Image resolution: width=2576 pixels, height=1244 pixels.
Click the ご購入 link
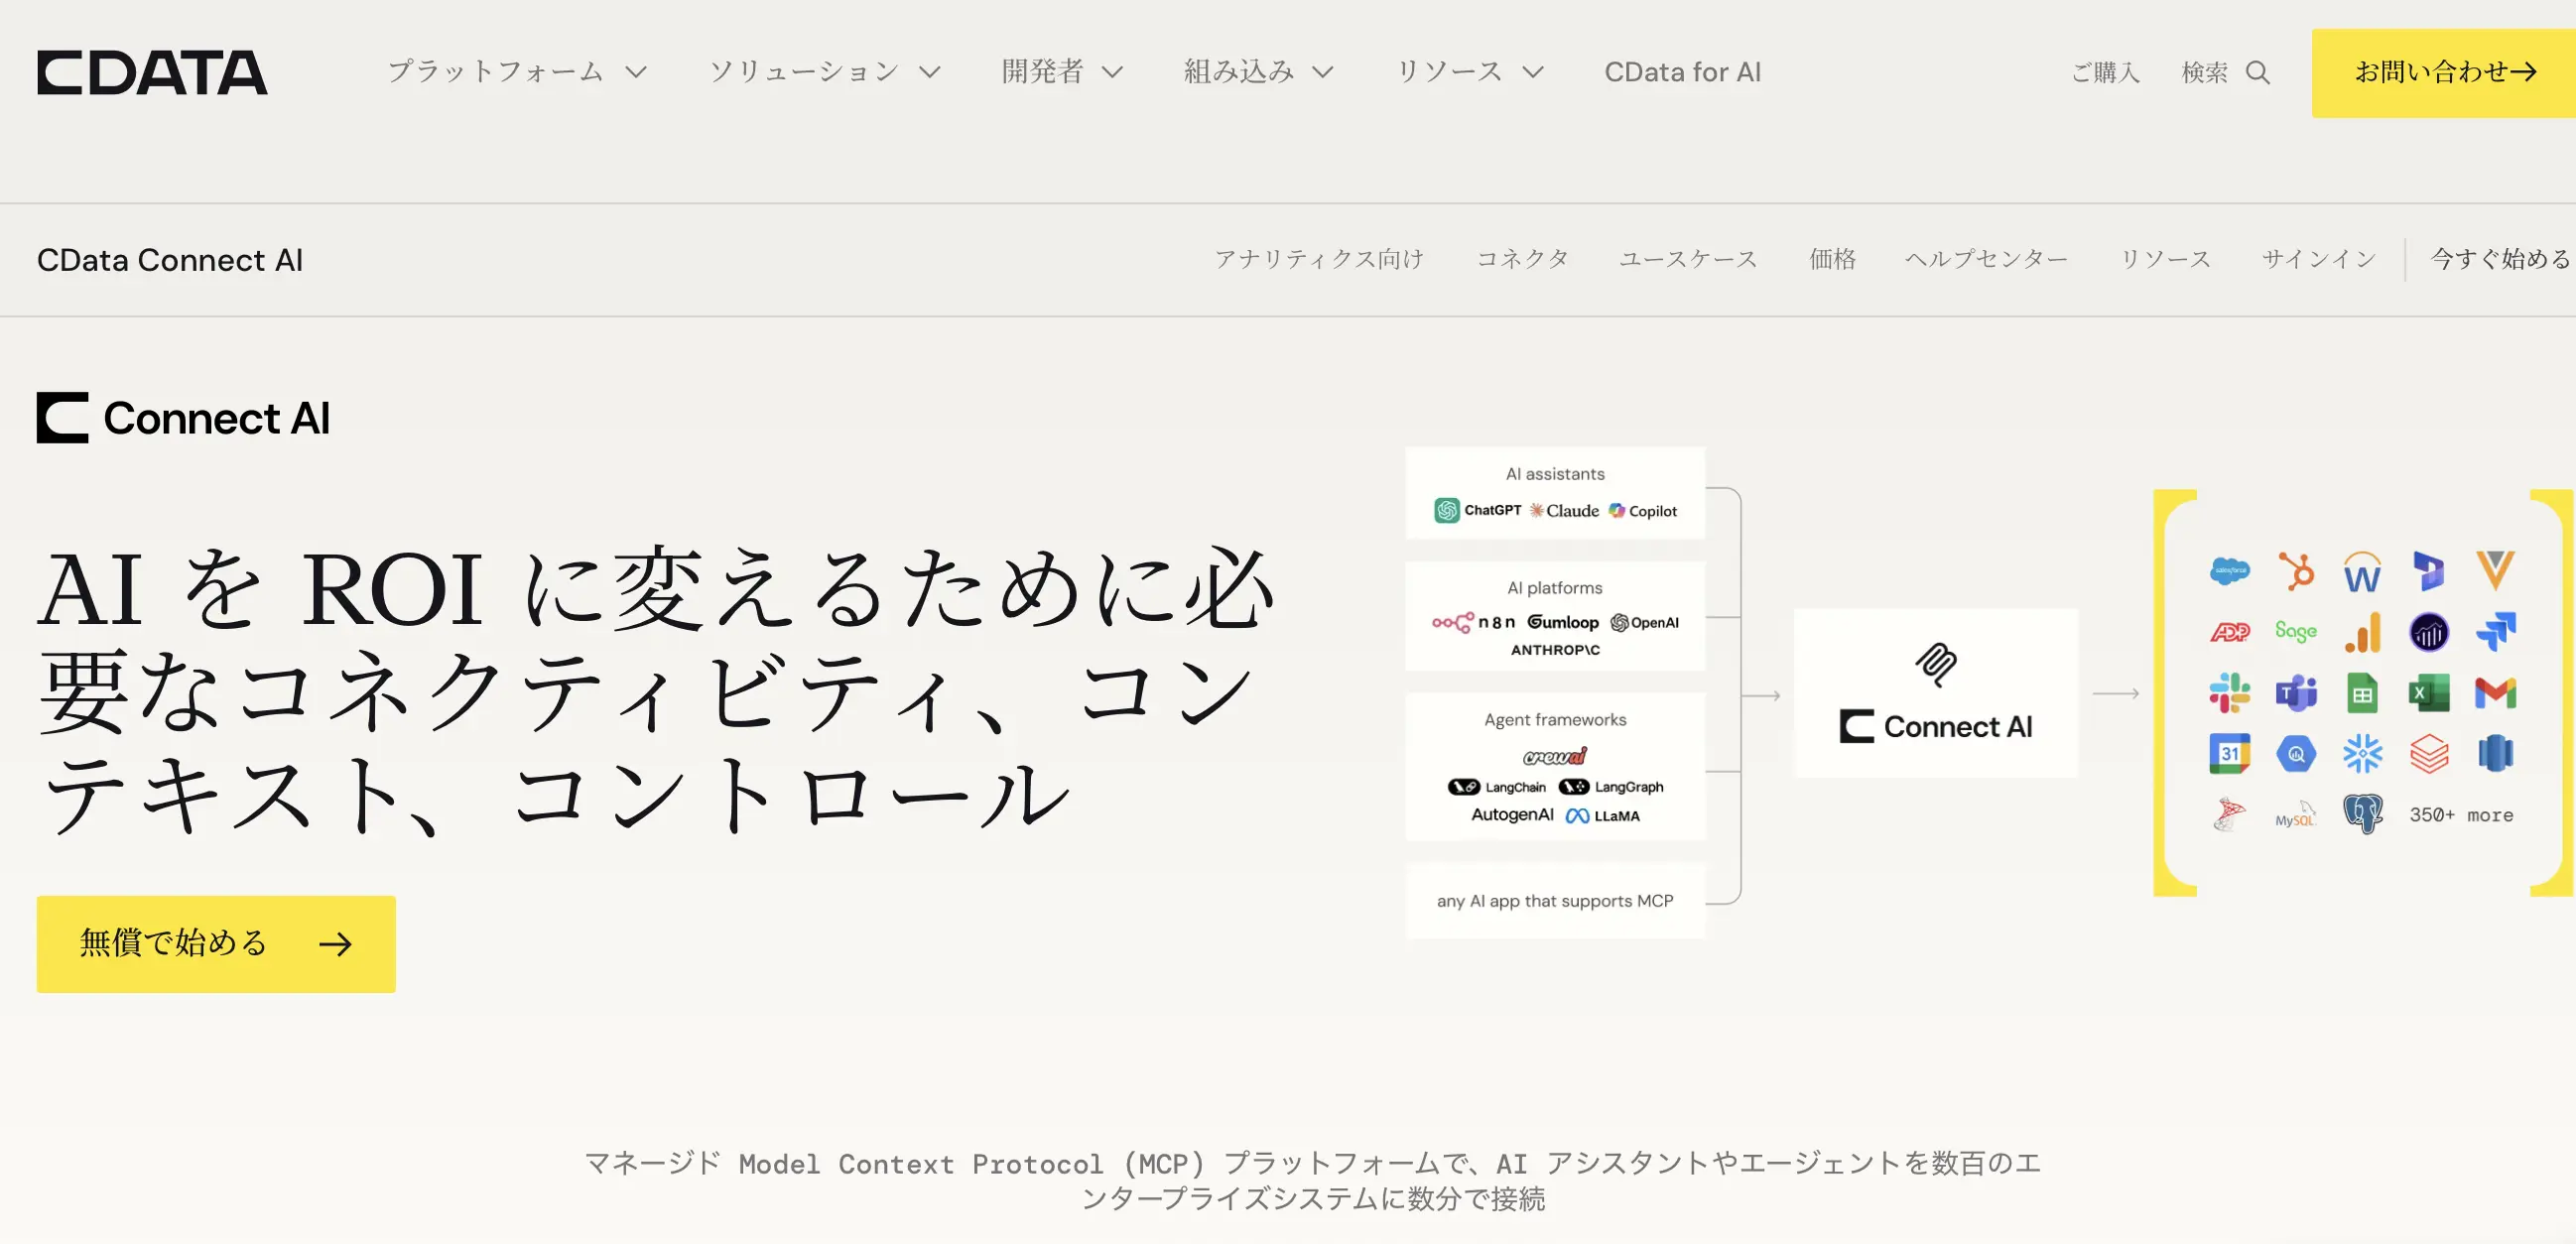pos(2105,72)
